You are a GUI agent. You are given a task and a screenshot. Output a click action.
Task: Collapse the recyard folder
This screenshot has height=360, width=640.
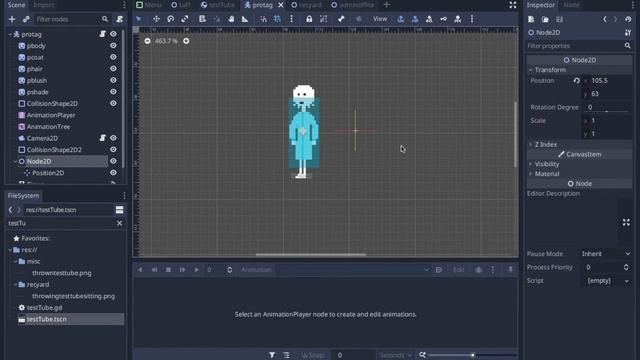(x=16, y=284)
